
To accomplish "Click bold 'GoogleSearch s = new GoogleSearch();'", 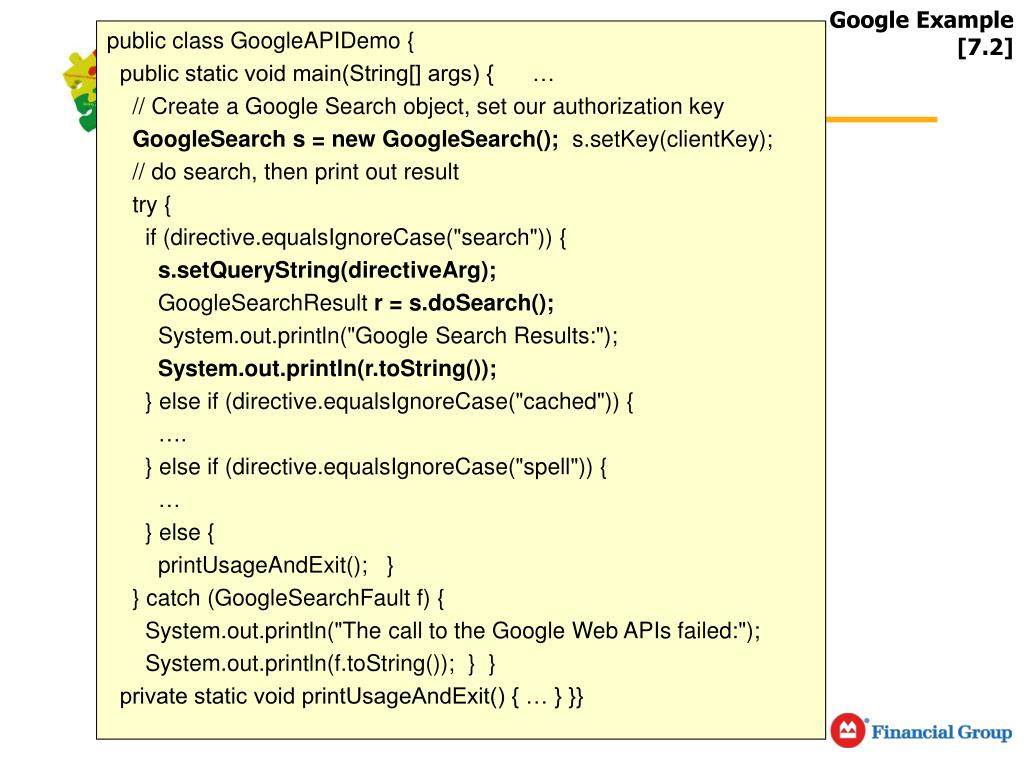I will point(345,139).
